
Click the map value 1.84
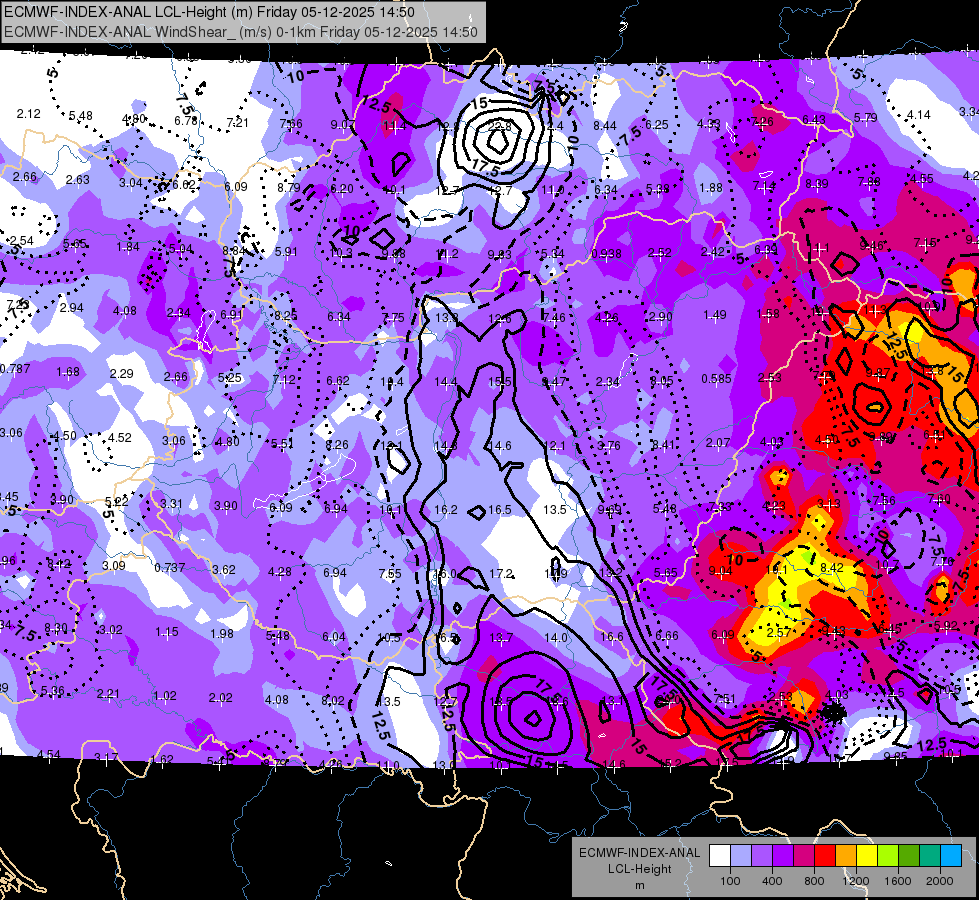click(128, 247)
